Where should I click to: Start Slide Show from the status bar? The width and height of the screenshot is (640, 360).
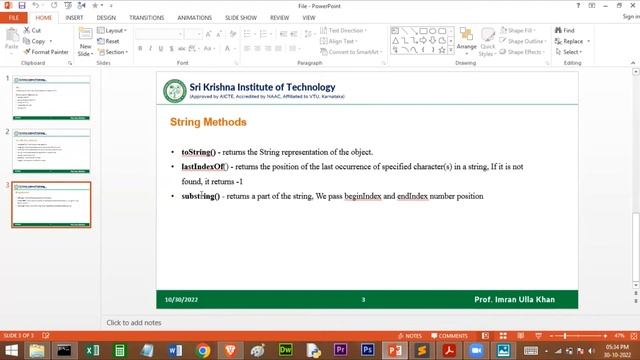coord(538,336)
